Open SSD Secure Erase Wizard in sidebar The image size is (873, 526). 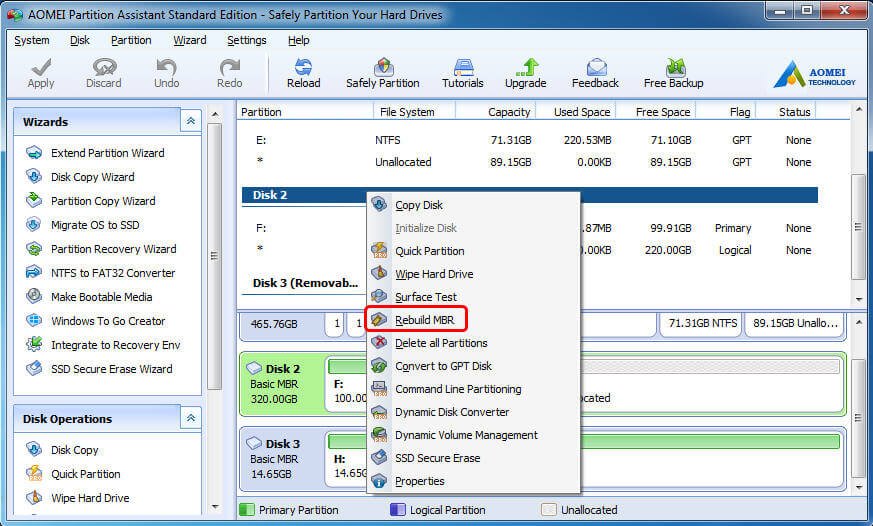point(99,368)
